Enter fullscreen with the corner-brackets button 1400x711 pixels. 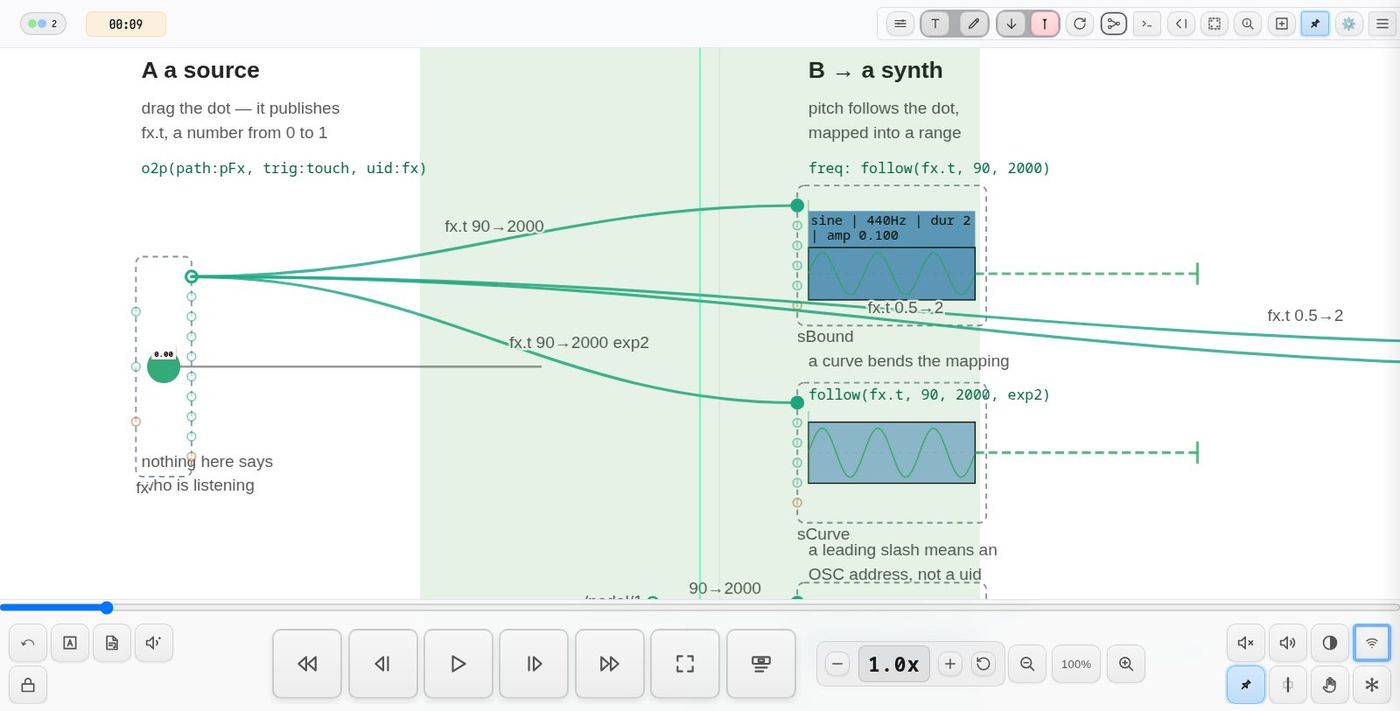point(685,664)
